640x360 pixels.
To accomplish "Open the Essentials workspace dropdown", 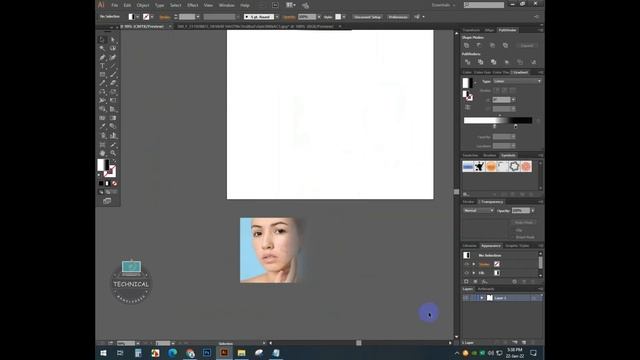I will click(x=443, y=5).
